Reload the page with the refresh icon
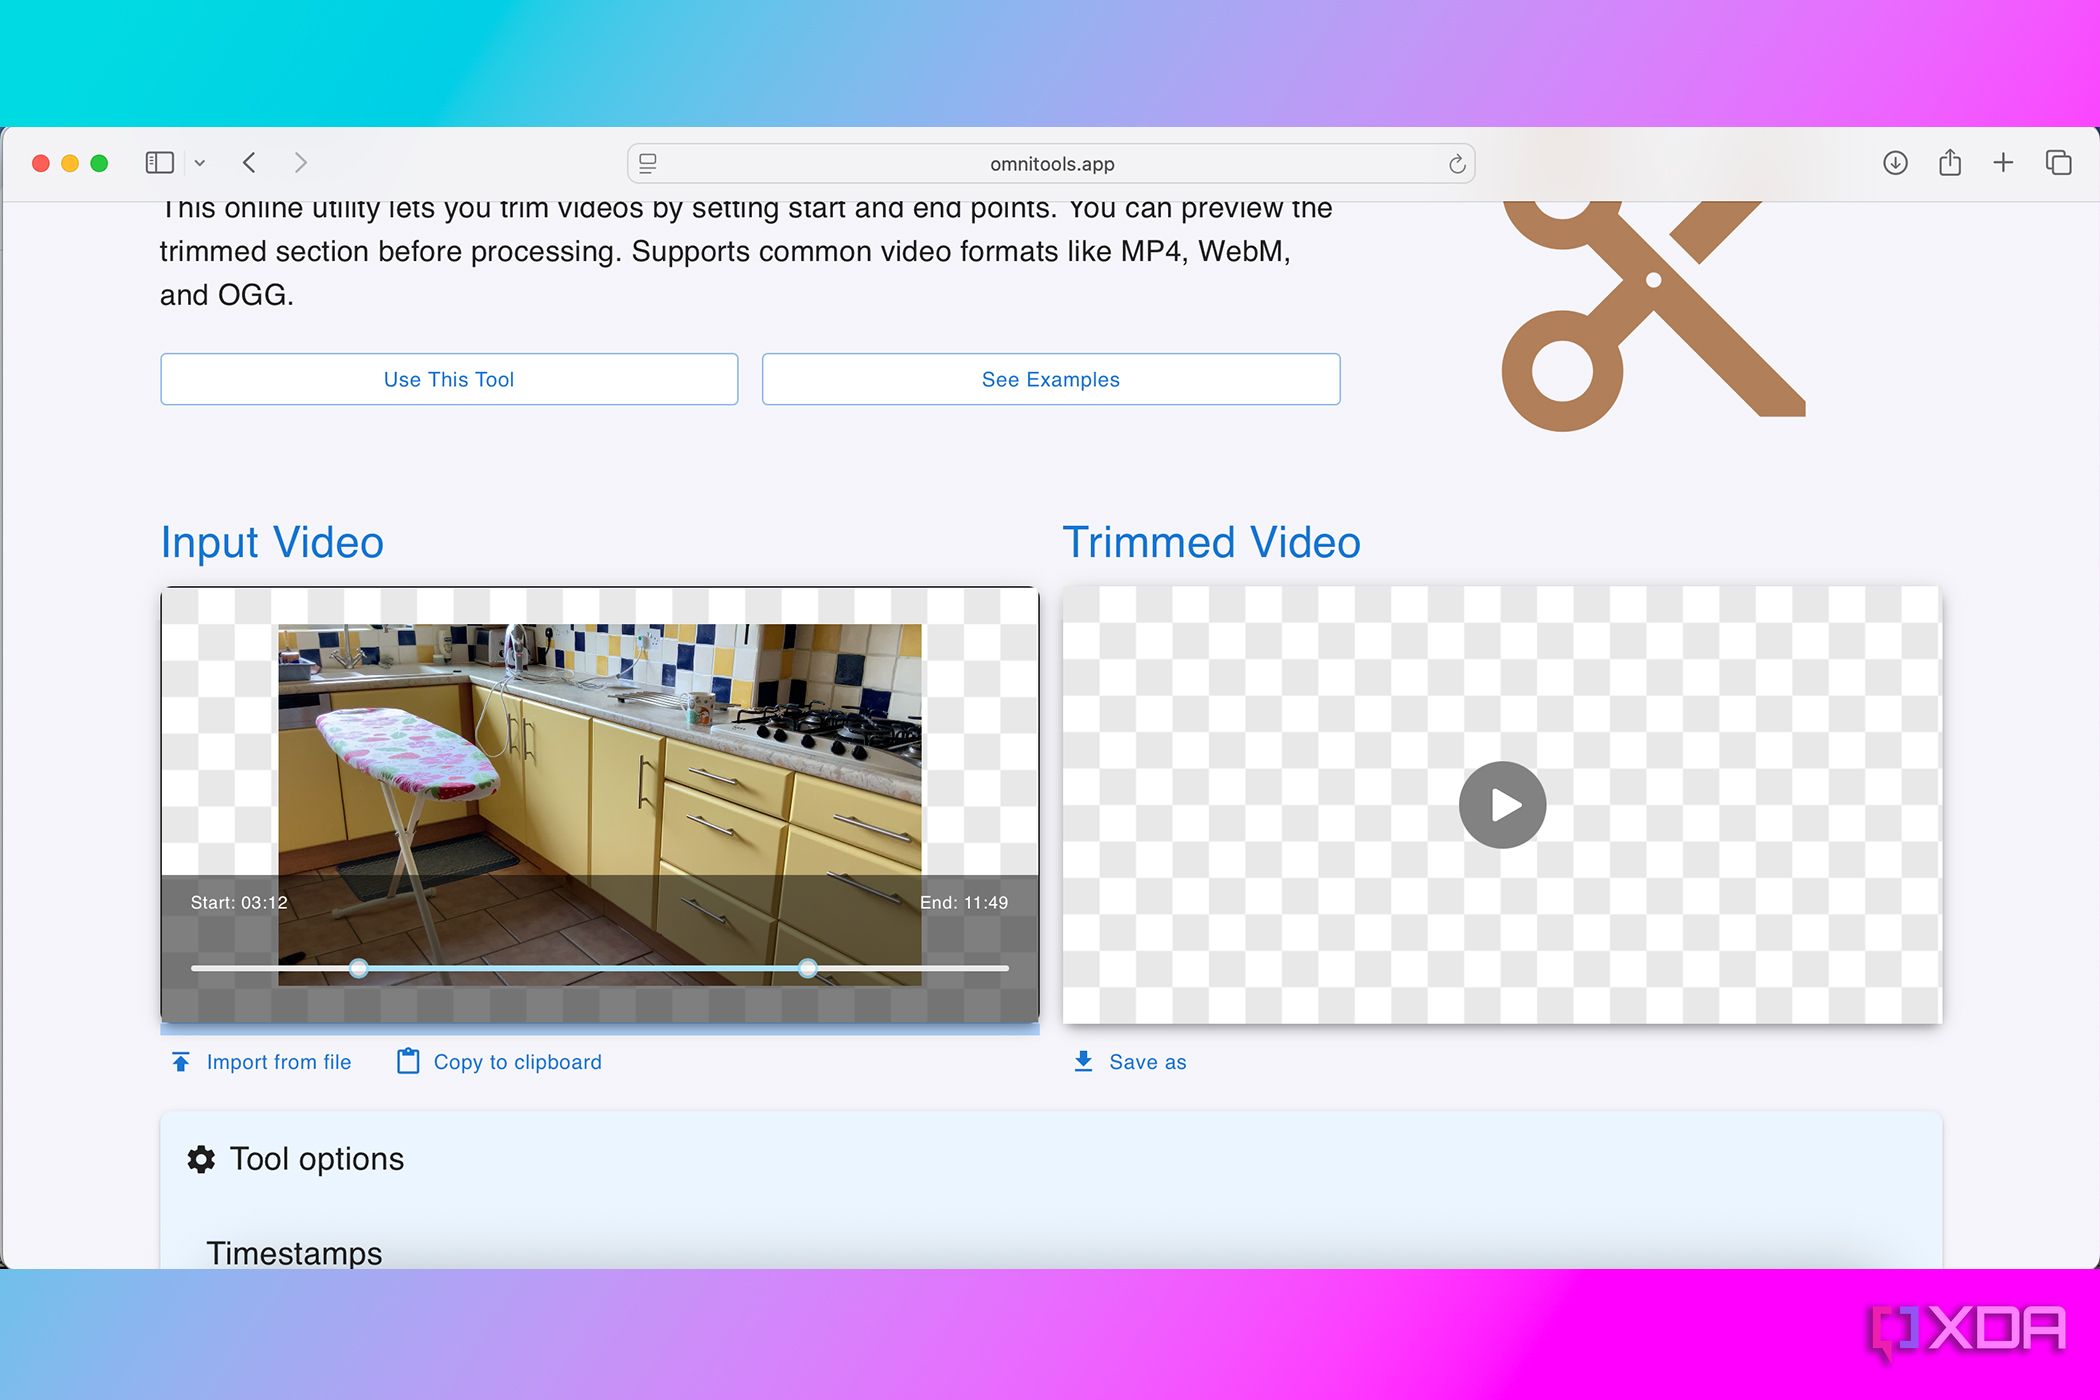 coord(1457,164)
